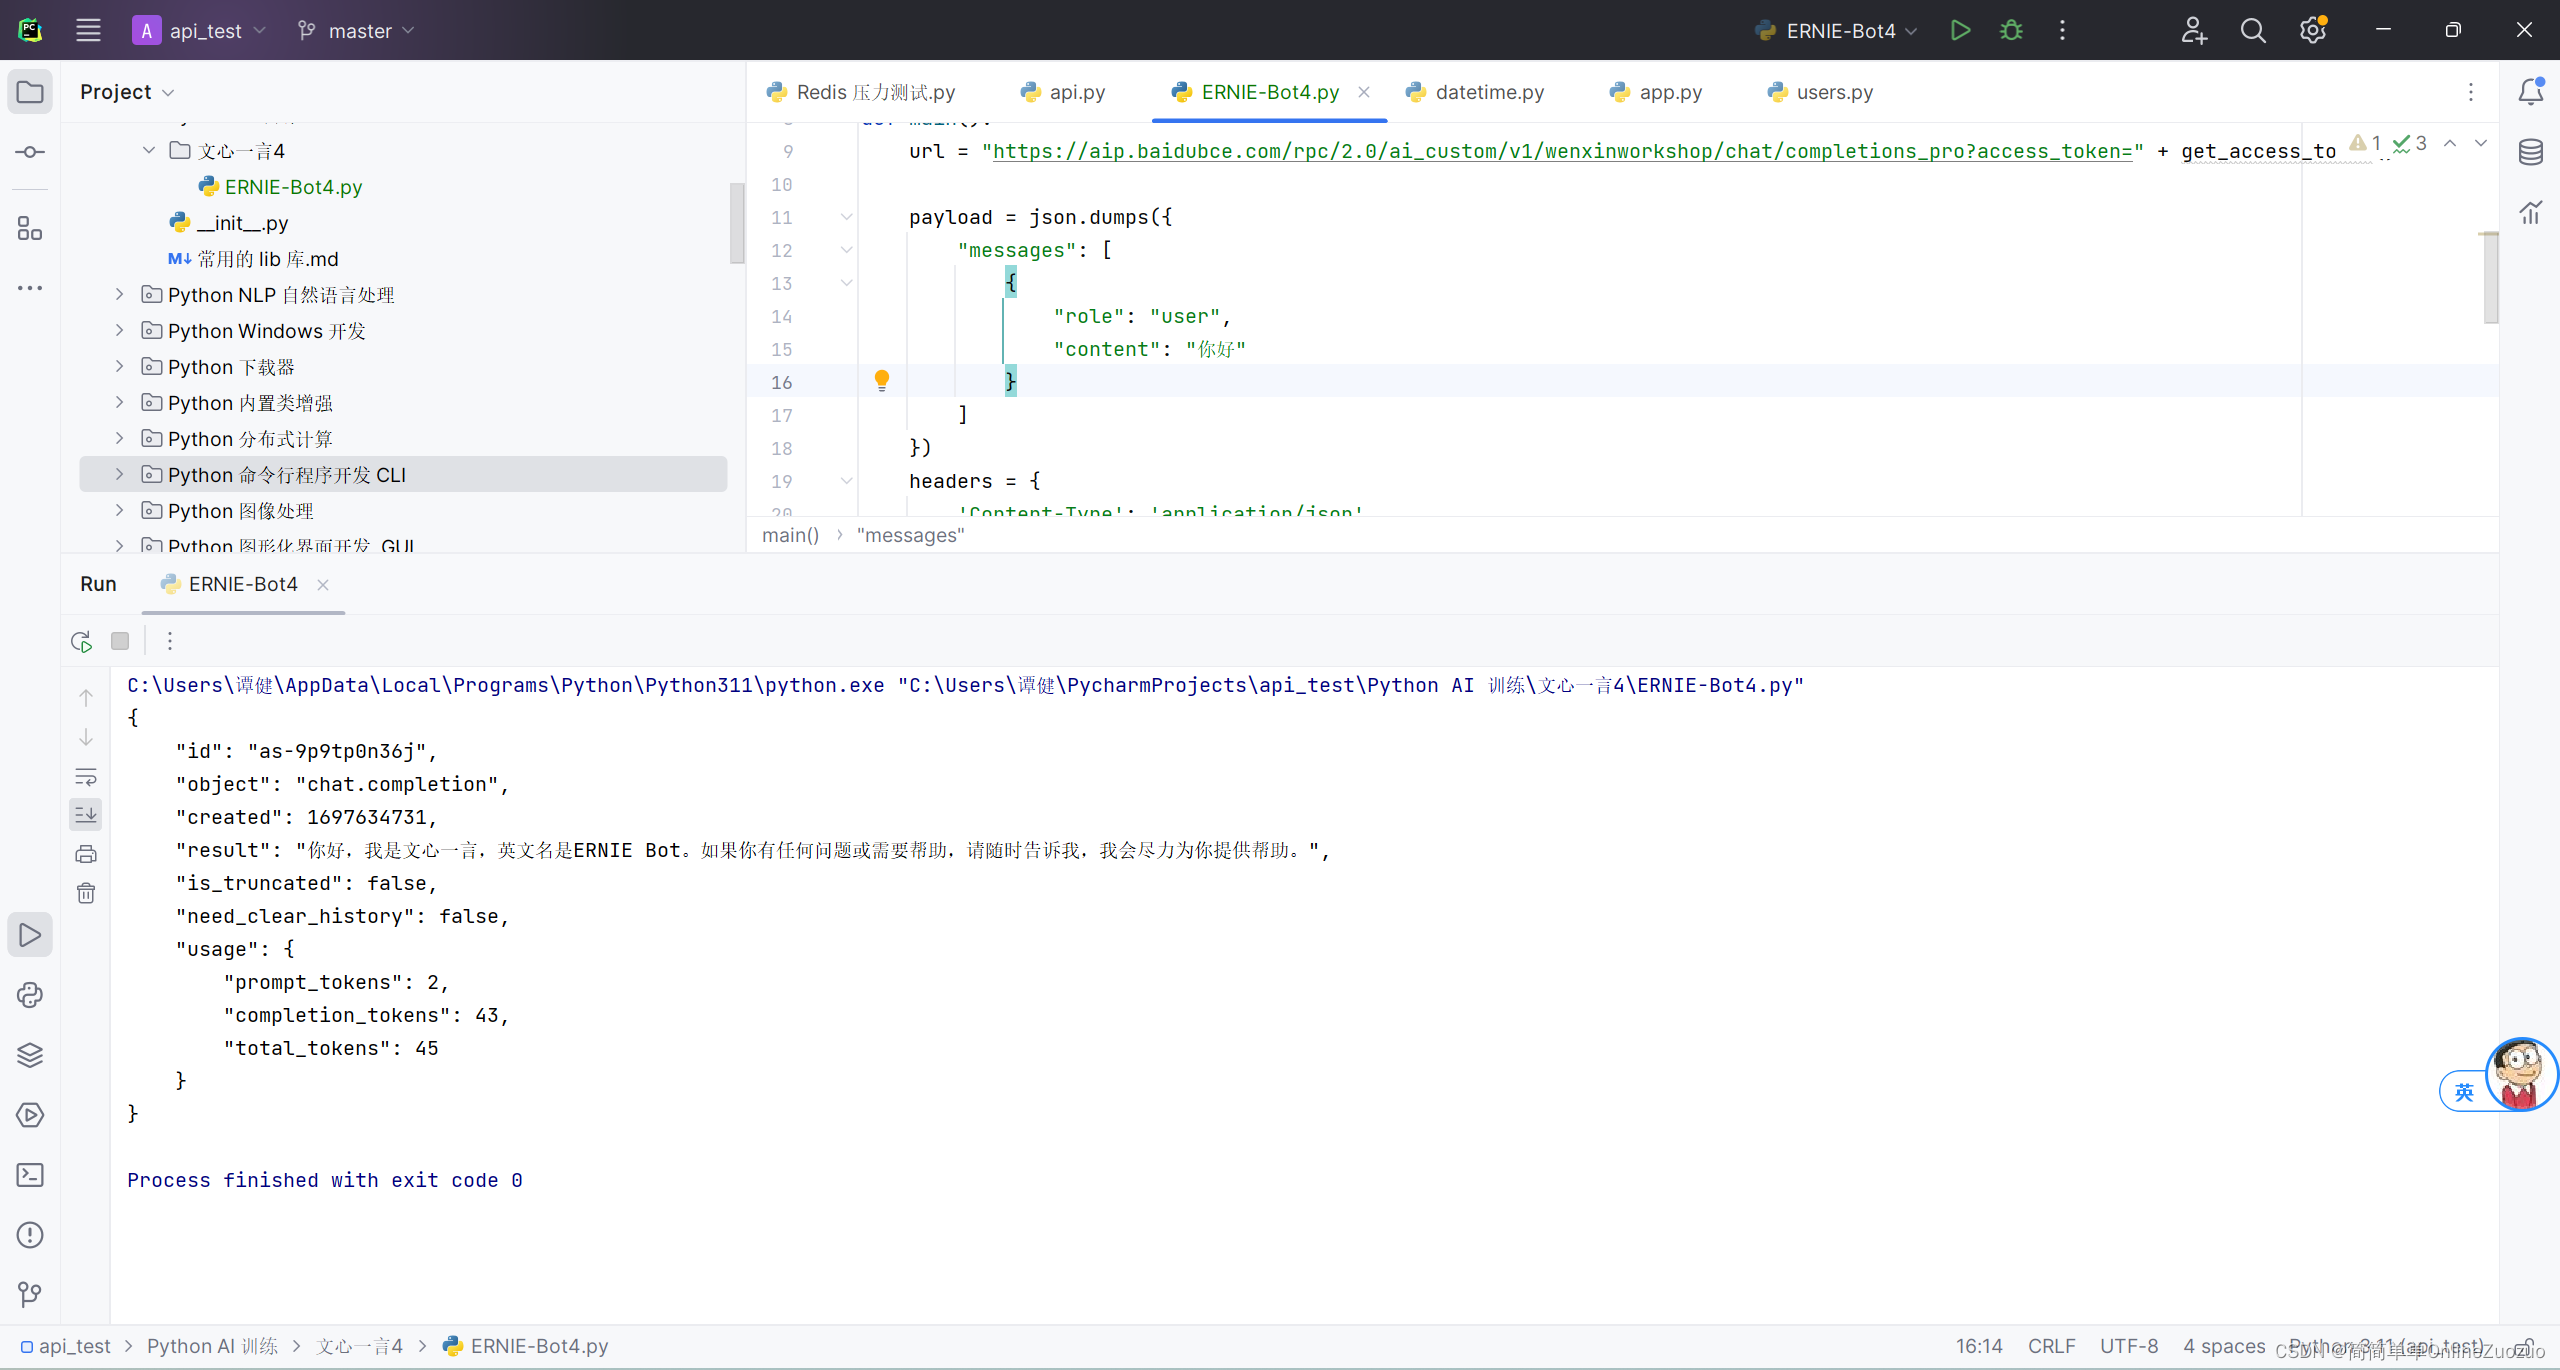Screen dimensions: 2560x1370
Task: Open master branch dropdown
Action: pyautogui.click(x=356, y=30)
